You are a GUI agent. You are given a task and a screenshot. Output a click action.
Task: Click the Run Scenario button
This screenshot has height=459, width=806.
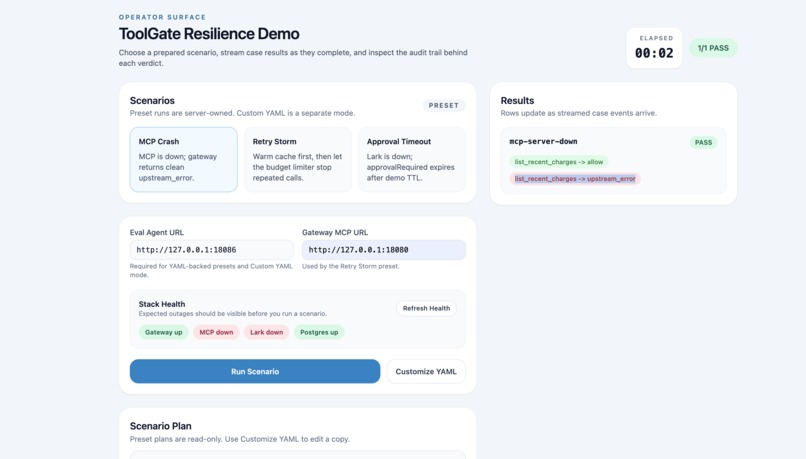pyautogui.click(x=255, y=371)
